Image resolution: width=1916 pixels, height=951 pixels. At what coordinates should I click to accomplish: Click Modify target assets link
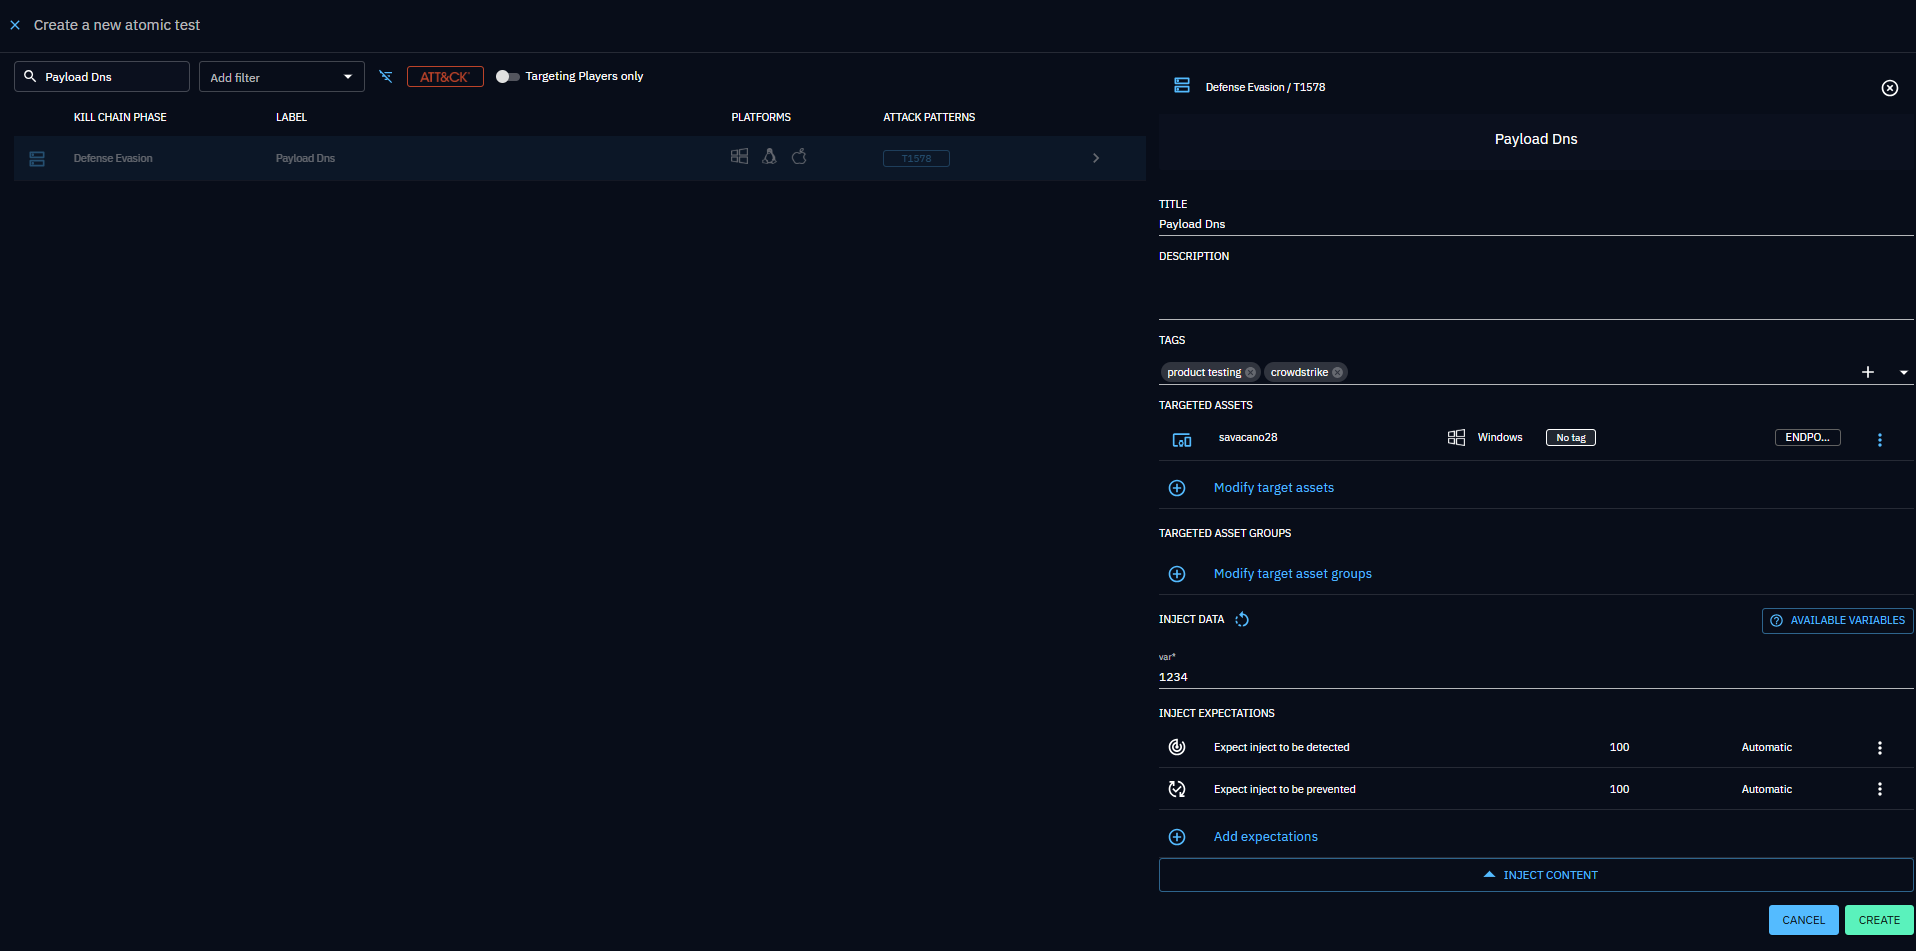point(1273,488)
